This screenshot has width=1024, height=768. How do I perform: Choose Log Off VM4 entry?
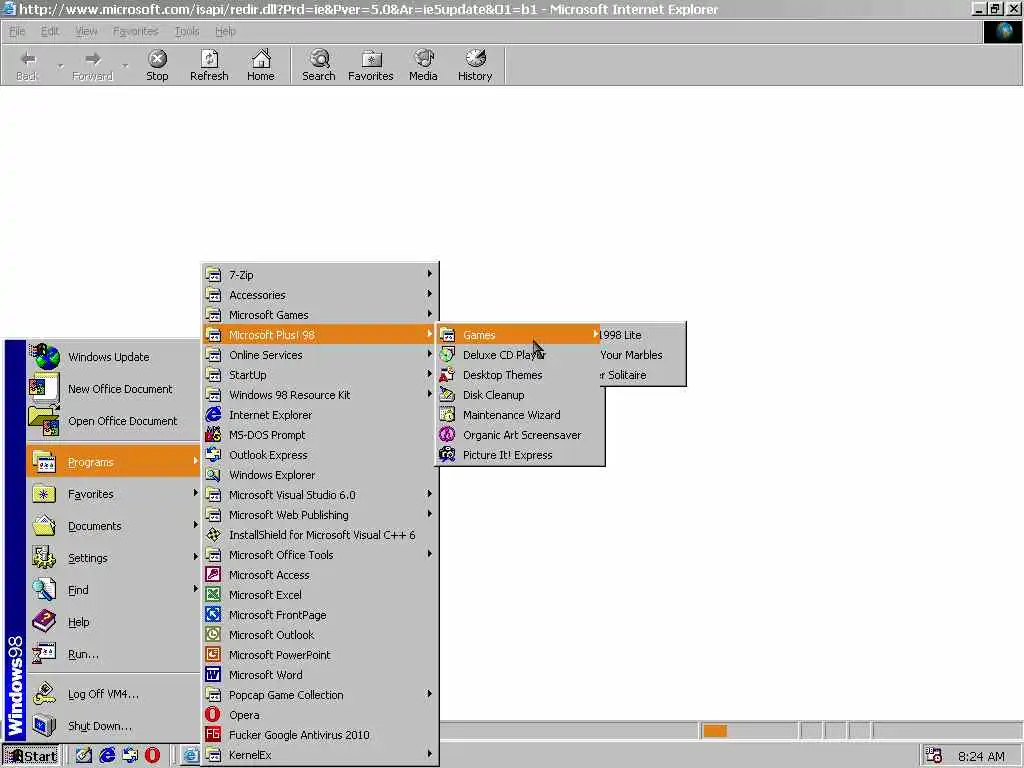[x=114, y=694]
